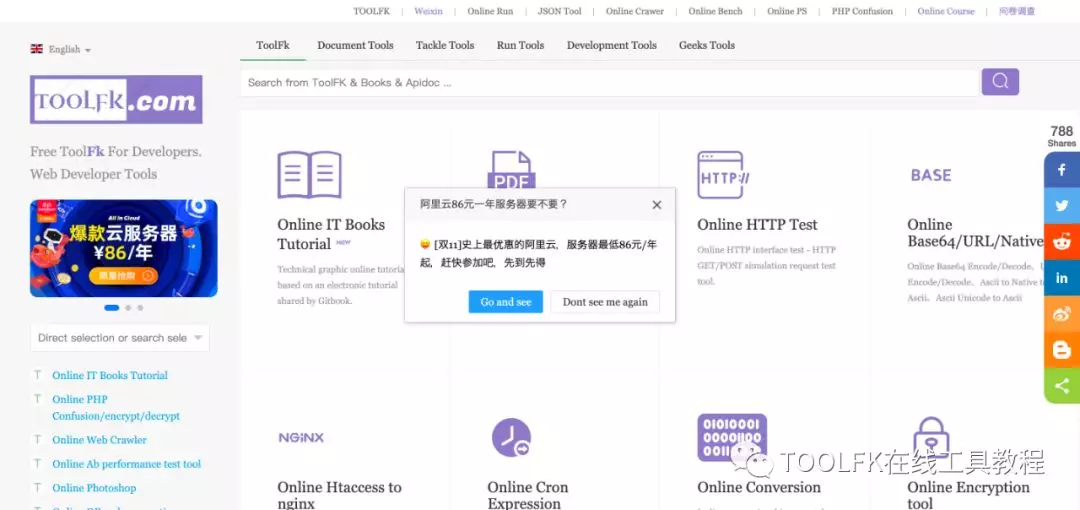This screenshot has width=1080, height=510.
Task: Click the Online Conversion card title
Action: tap(759, 487)
